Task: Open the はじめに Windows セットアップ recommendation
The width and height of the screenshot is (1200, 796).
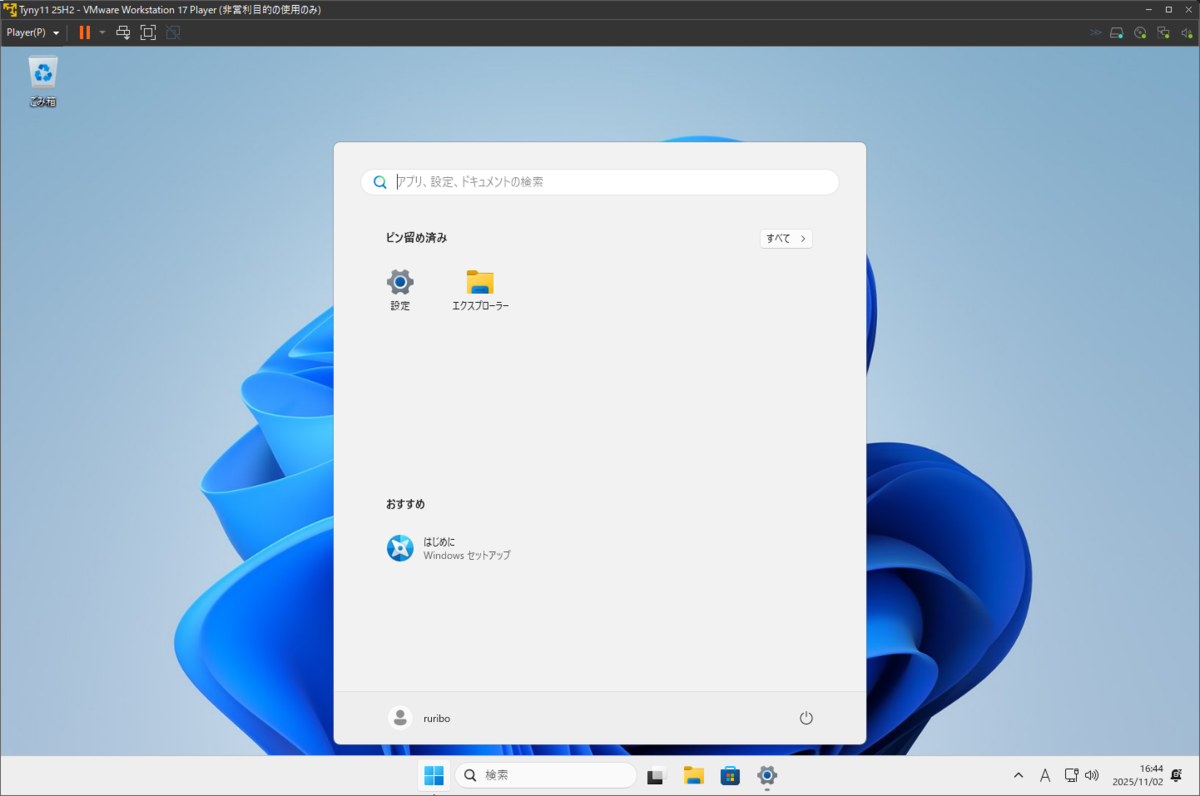Action: pyautogui.click(x=449, y=548)
